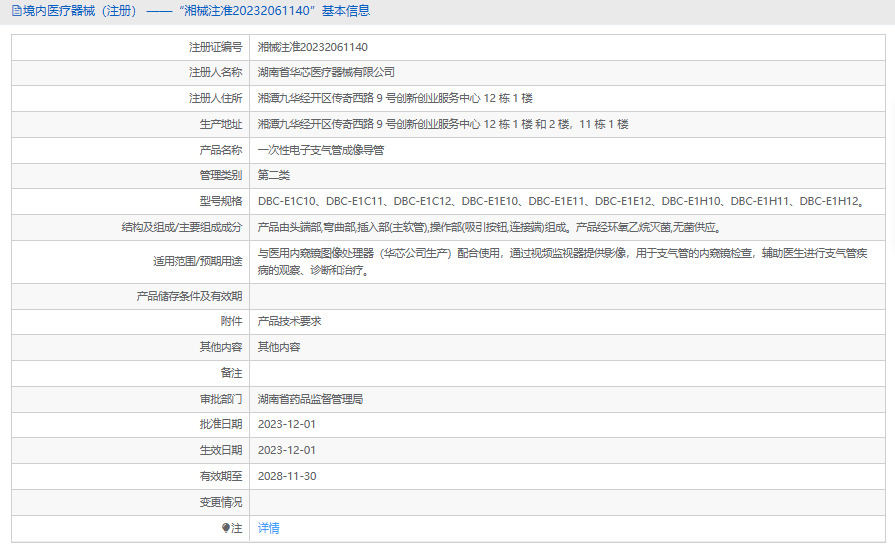The width and height of the screenshot is (895, 547).
Task: Click the 附件 label
Action: point(232,321)
